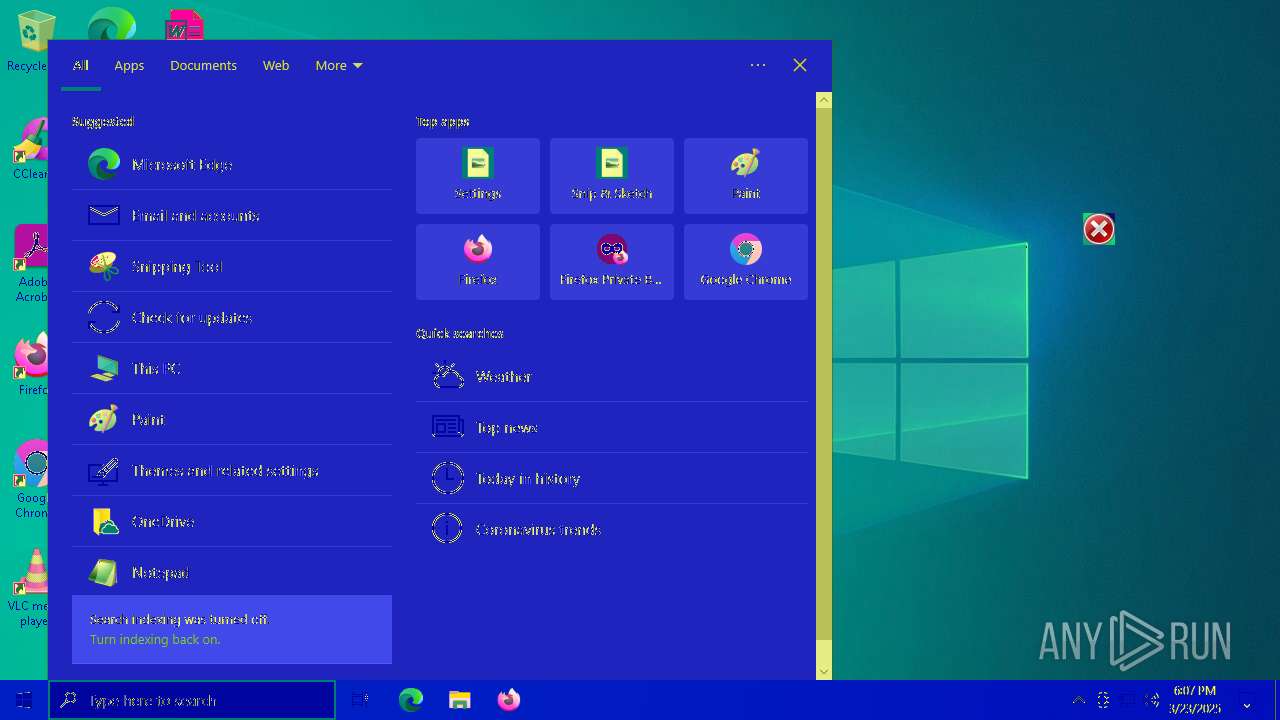The image size is (1280, 720).
Task: Switch to the Apps search tab
Action: [x=129, y=65]
